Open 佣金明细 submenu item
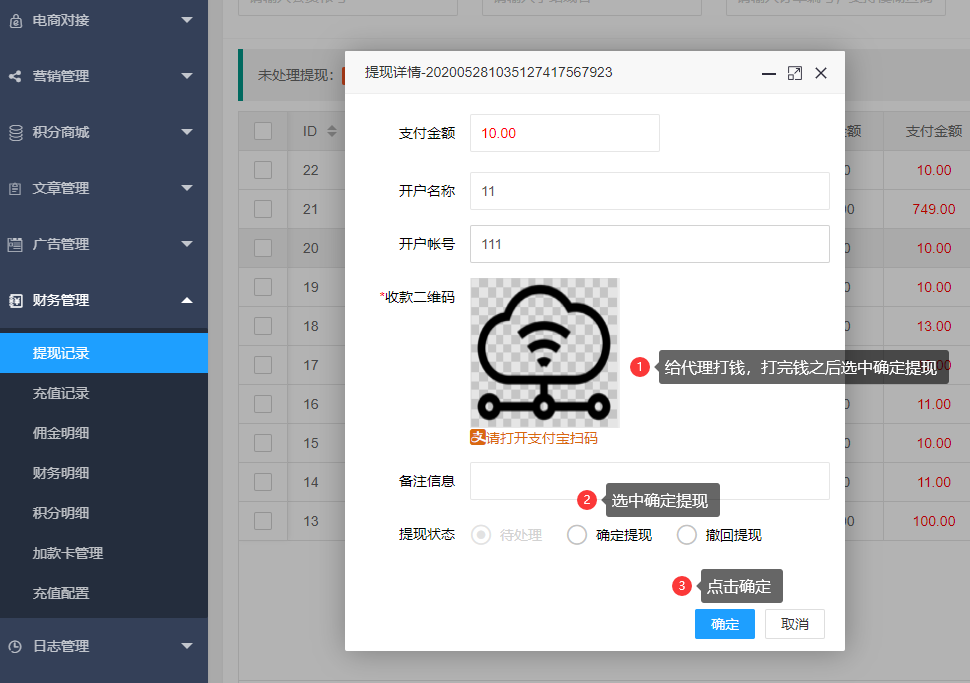Image resolution: width=970 pixels, height=683 pixels. pyautogui.click(x=104, y=433)
